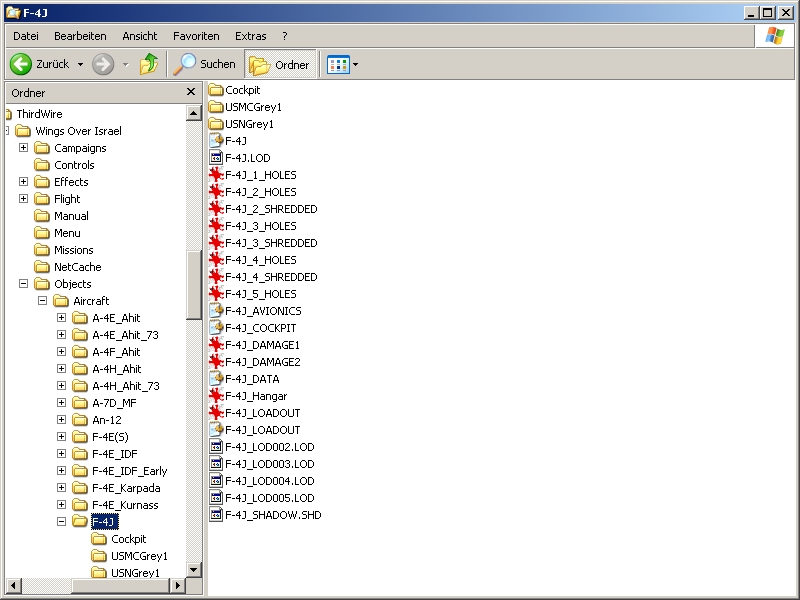Click the ThirdWire folder in tree
Screen dimensions: 800x600
[39, 114]
